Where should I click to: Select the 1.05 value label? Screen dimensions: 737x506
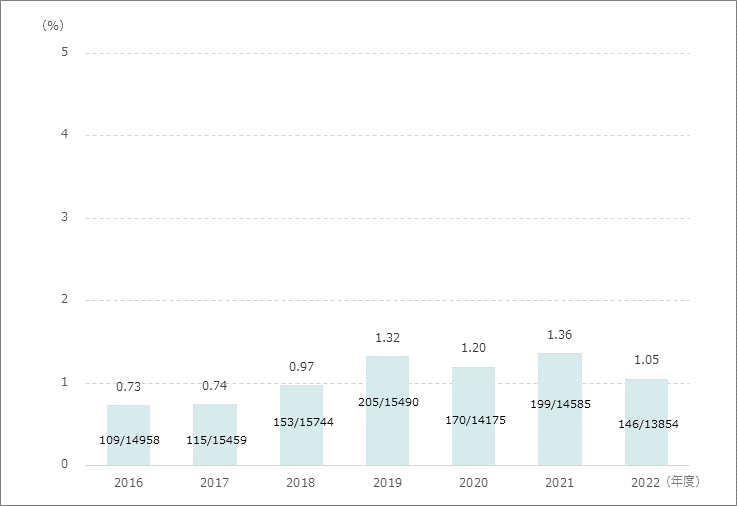pyautogui.click(x=646, y=360)
